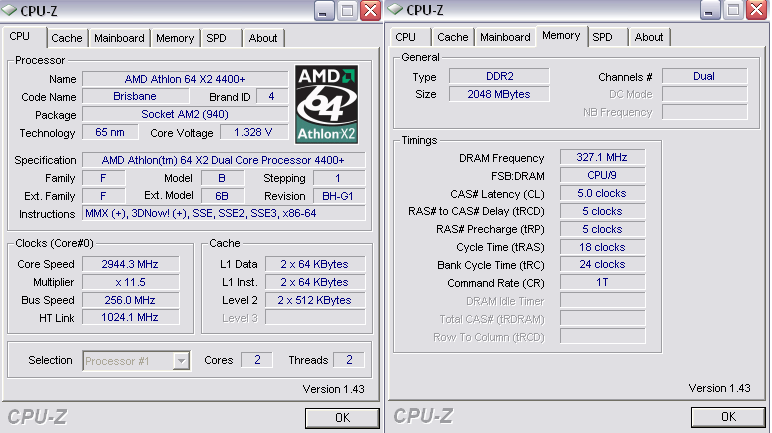Click the Bank Cycle Time value 24 clocks
Image resolution: width=772 pixels, height=433 pixels.
click(602, 265)
